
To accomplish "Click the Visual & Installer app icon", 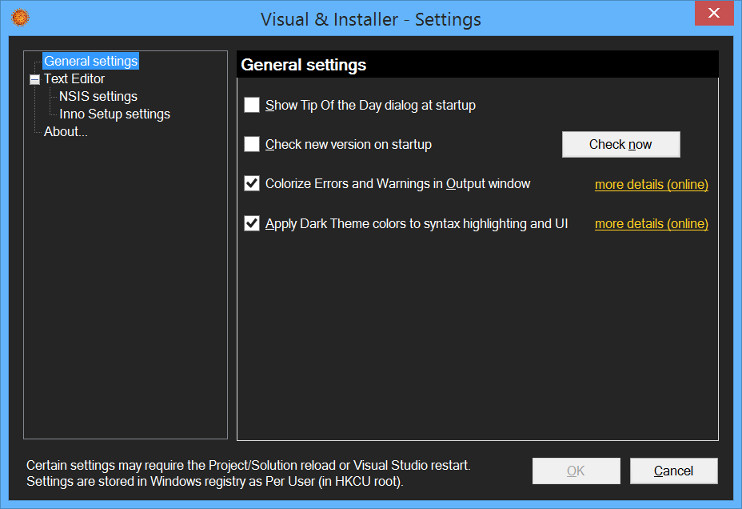I will click(20, 18).
